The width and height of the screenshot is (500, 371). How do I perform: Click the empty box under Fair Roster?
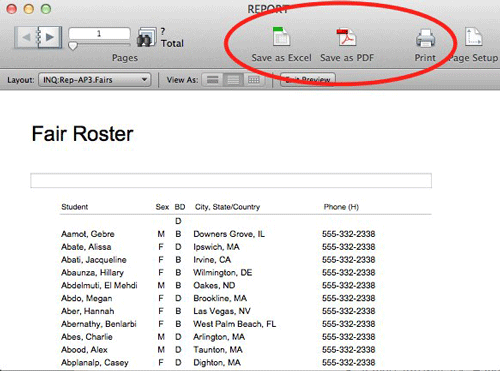[x=231, y=180]
